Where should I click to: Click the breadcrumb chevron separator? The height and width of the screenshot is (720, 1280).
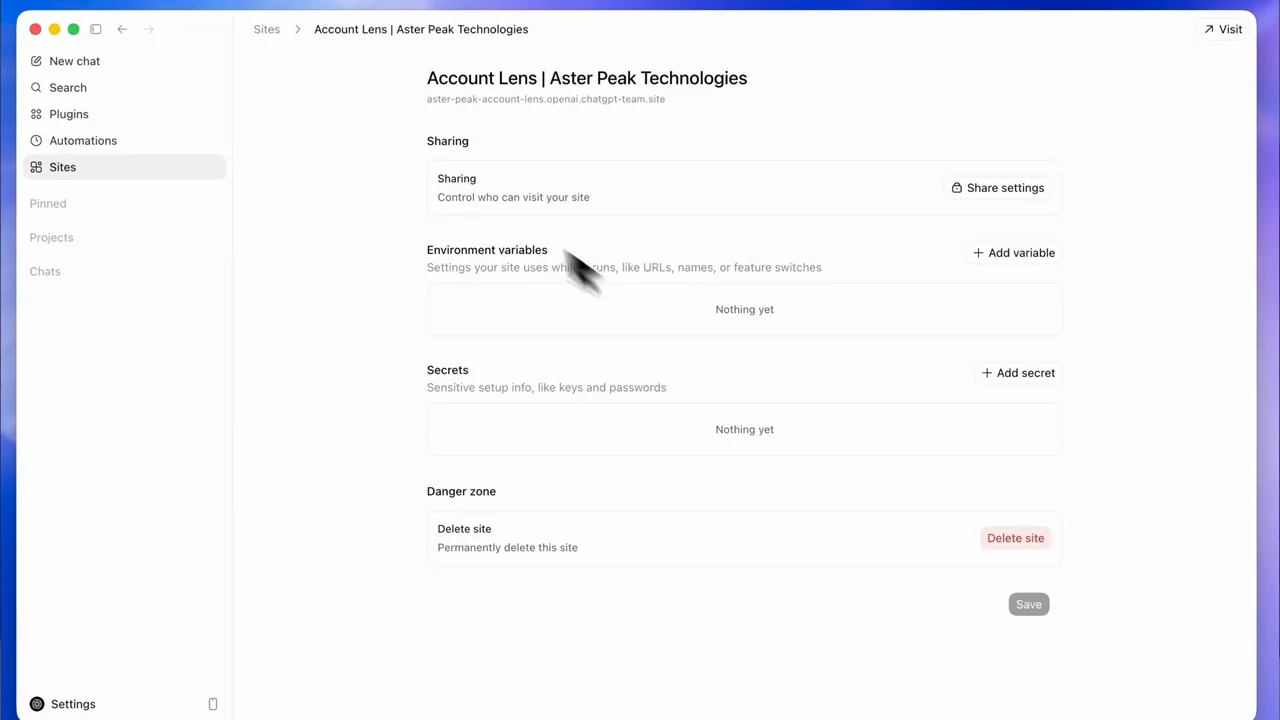[x=297, y=29]
